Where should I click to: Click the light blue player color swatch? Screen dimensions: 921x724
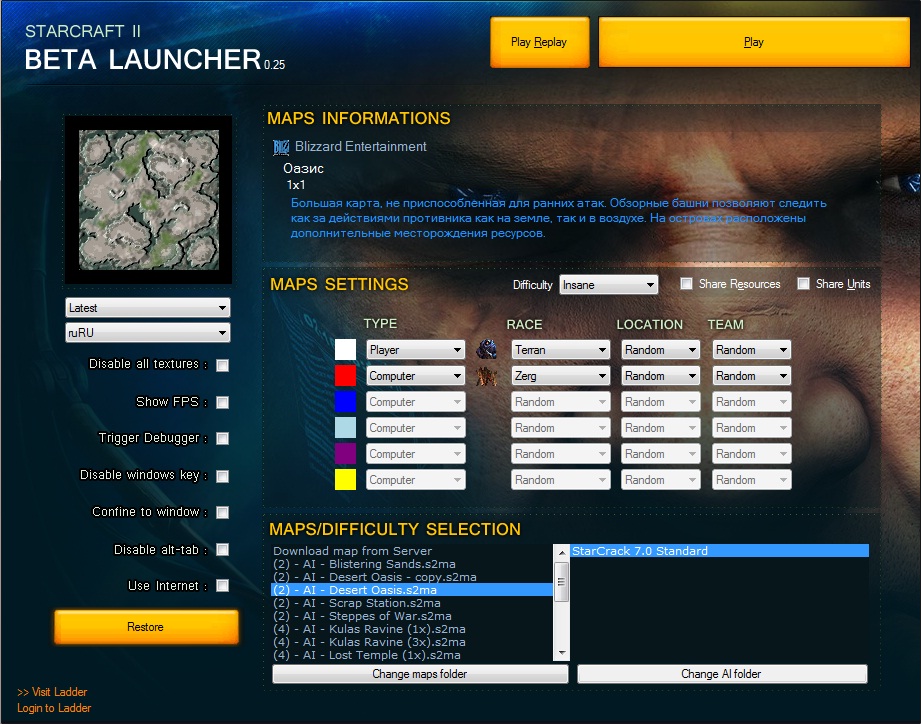345,427
